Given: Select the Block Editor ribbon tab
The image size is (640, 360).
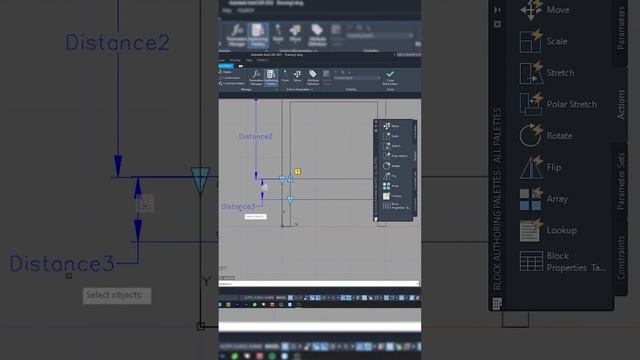Looking at the screenshot, I should tap(226, 66).
